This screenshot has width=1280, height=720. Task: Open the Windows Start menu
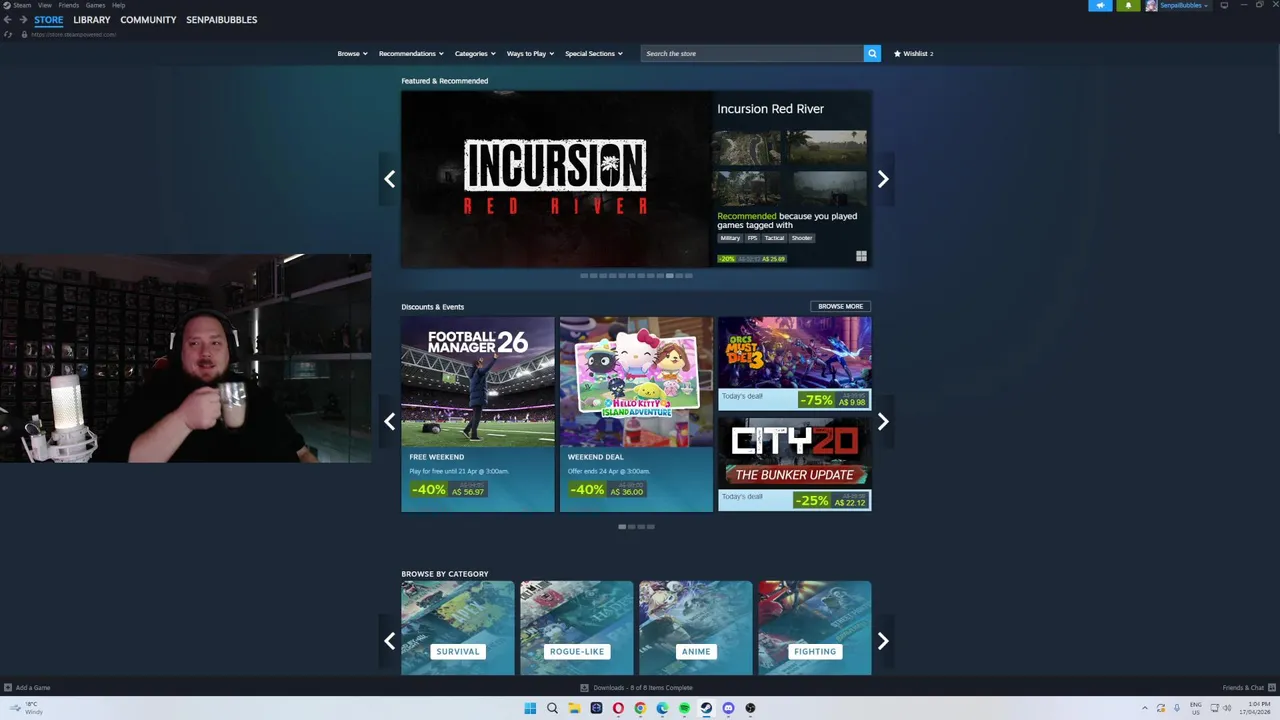[x=530, y=708]
